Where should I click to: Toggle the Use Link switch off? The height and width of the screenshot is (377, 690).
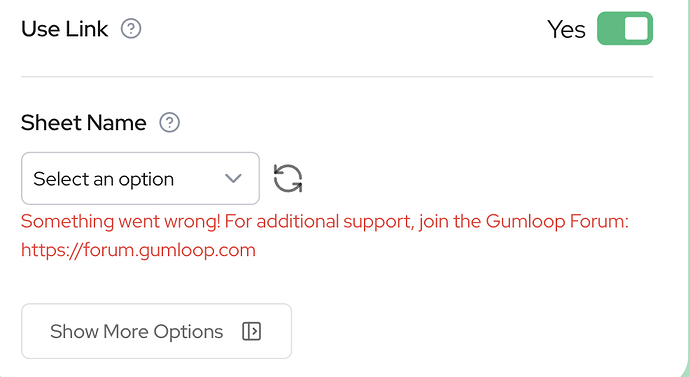click(625, 29)
